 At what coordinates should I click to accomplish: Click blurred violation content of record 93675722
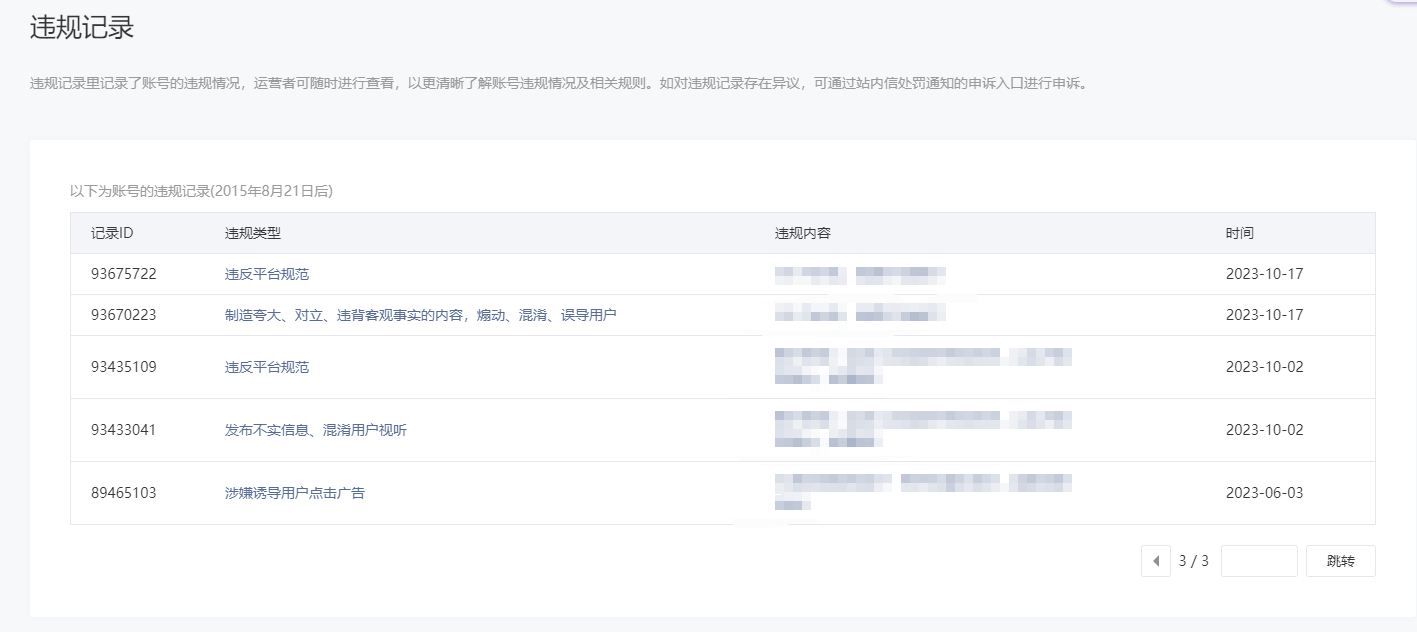click(x=860, y=274)
